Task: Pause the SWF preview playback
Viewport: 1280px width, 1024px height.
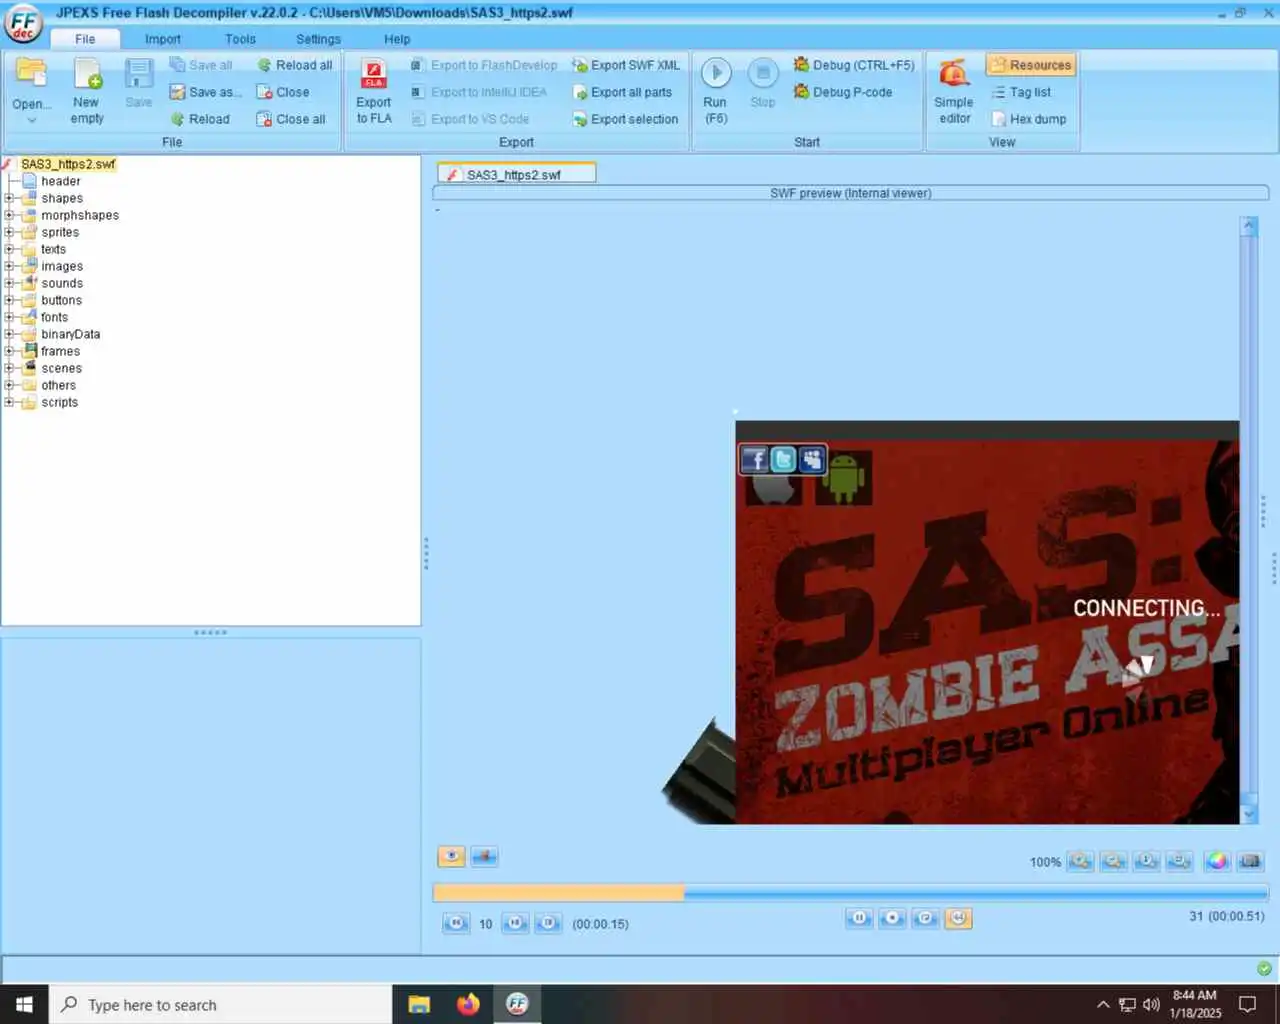Action: pos(859,918)
